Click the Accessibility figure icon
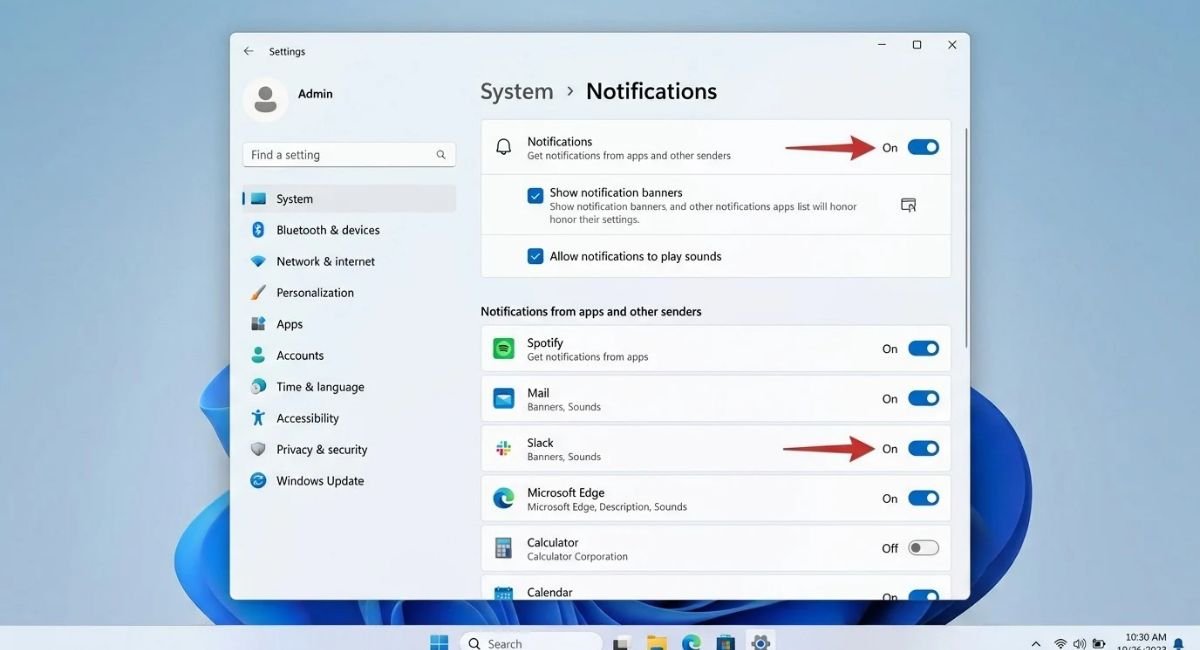 pos(258,418)
